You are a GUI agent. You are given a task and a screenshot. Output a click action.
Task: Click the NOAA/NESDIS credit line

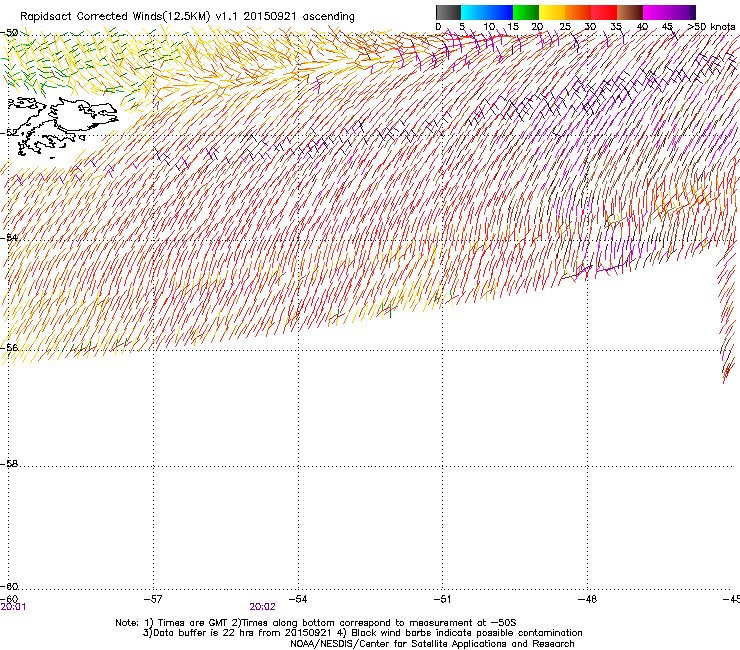[432, 644]
